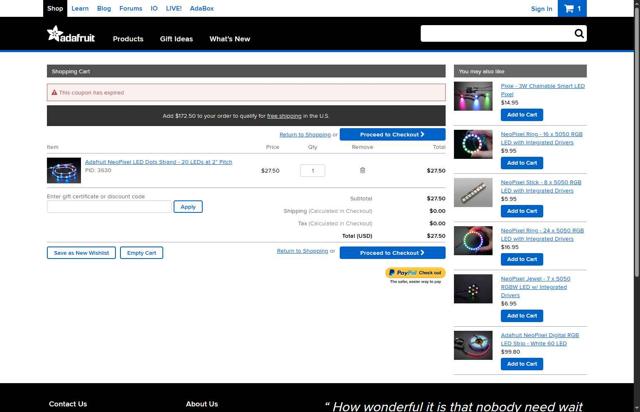Add the $9.95 NeoPixel Ring to the cart
This screenshot has height=412, width=640.
522,163
